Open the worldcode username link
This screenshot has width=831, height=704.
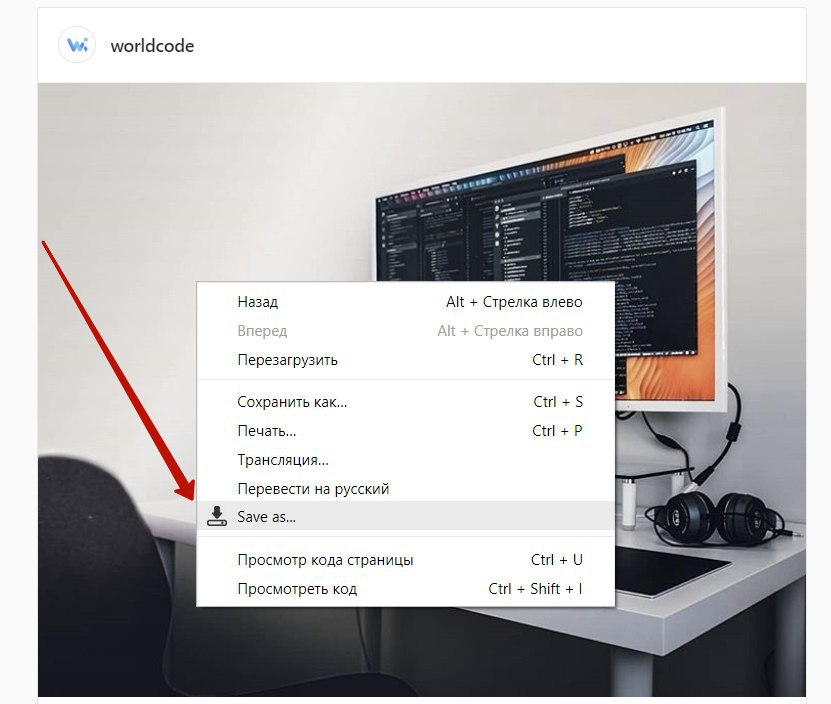tap(152, 46)
